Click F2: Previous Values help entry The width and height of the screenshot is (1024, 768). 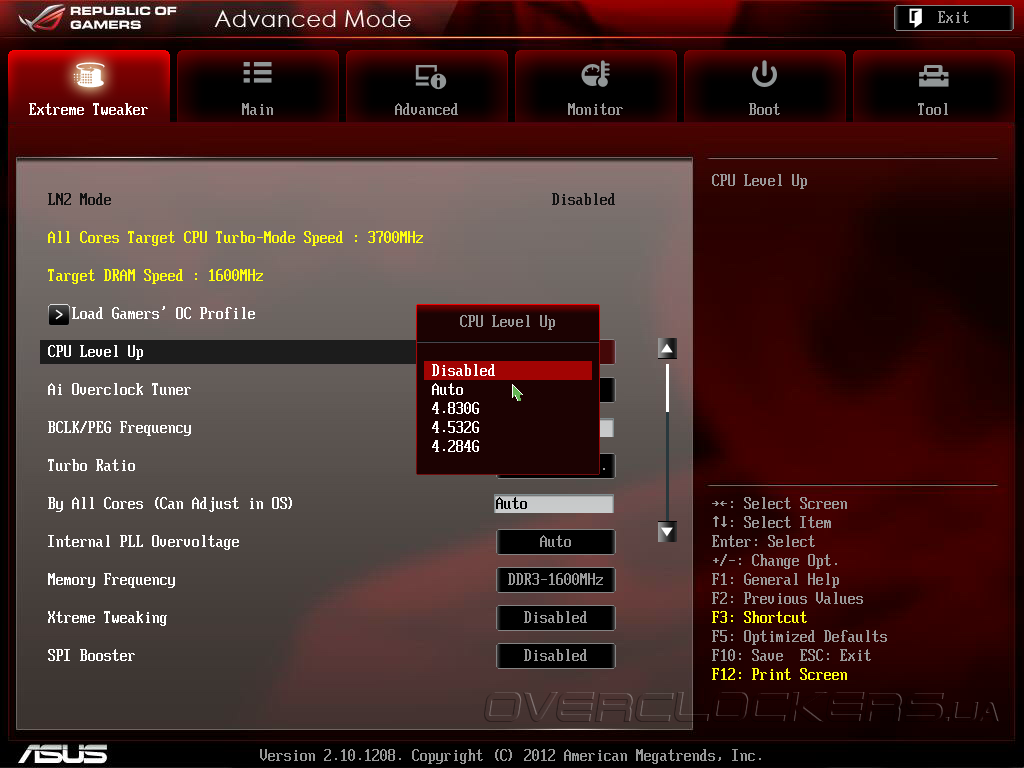788,599
